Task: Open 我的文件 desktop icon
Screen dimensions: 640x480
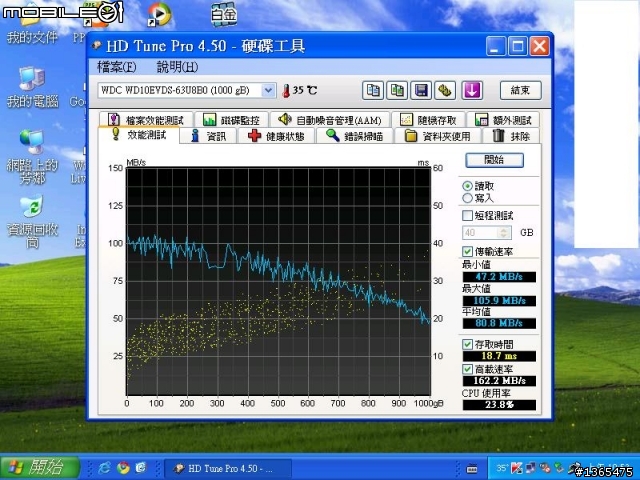Action: pyautogui.click(x=32, y=24)
